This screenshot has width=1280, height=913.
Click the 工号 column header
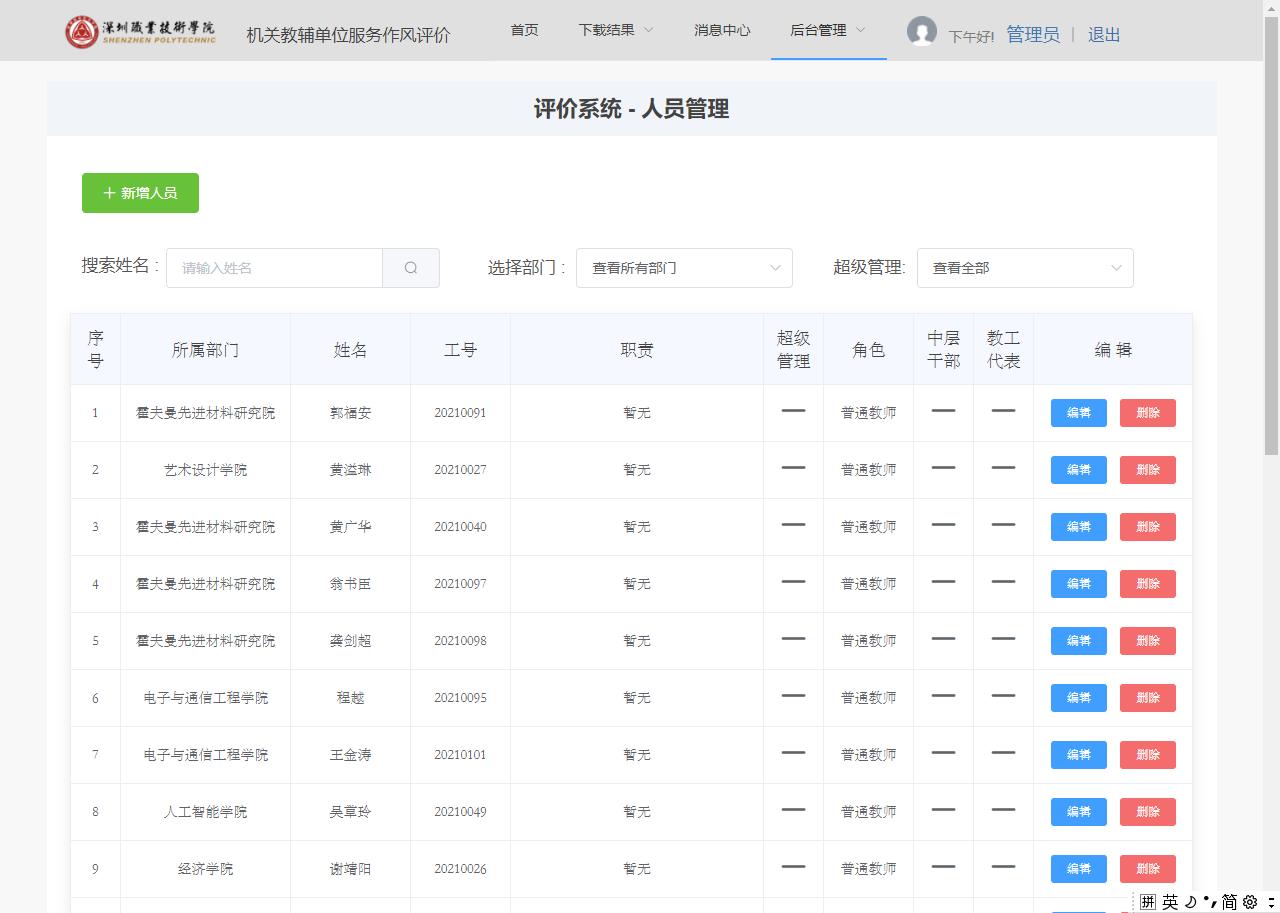(x=461, y=350)
